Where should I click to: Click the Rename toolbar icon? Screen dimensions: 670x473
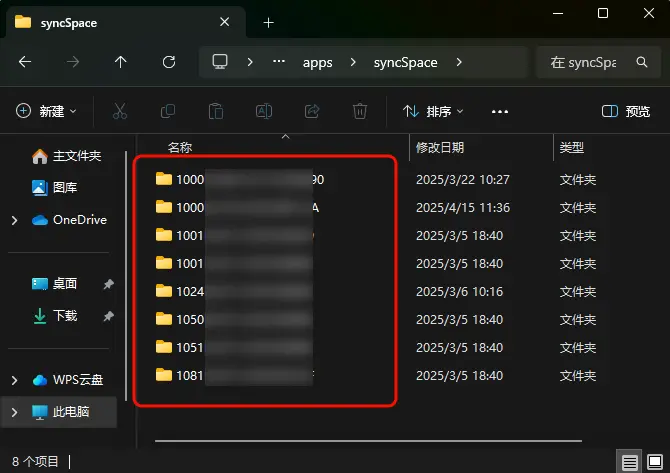click(x=264, y=111)
